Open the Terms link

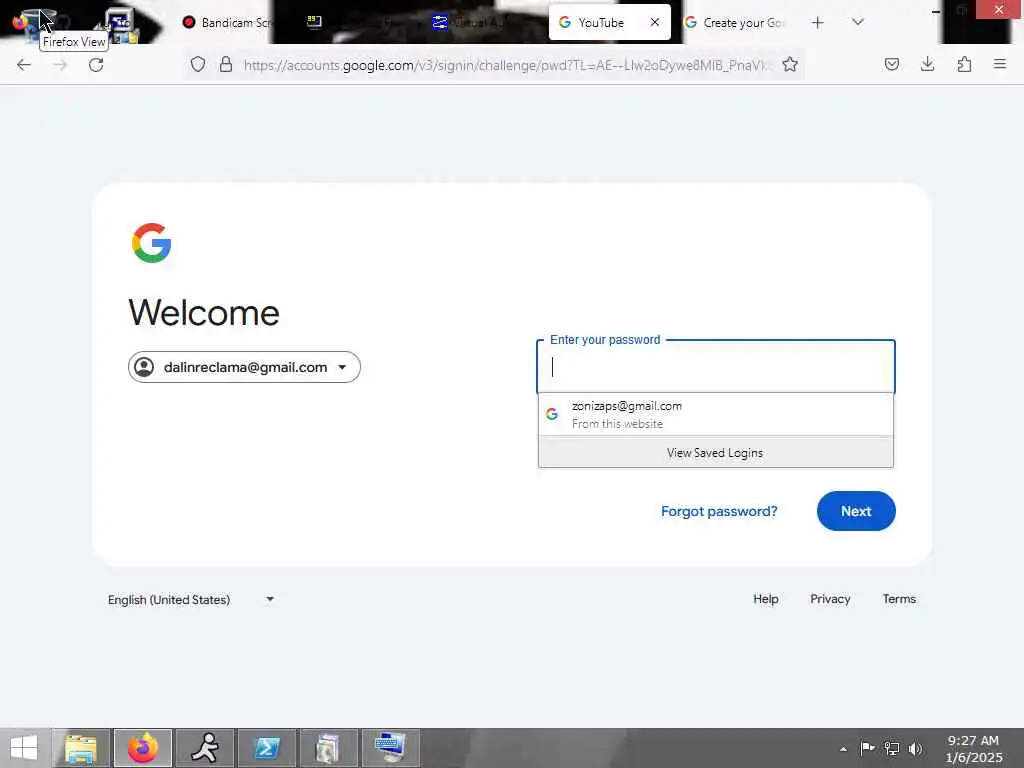point(899,599)
